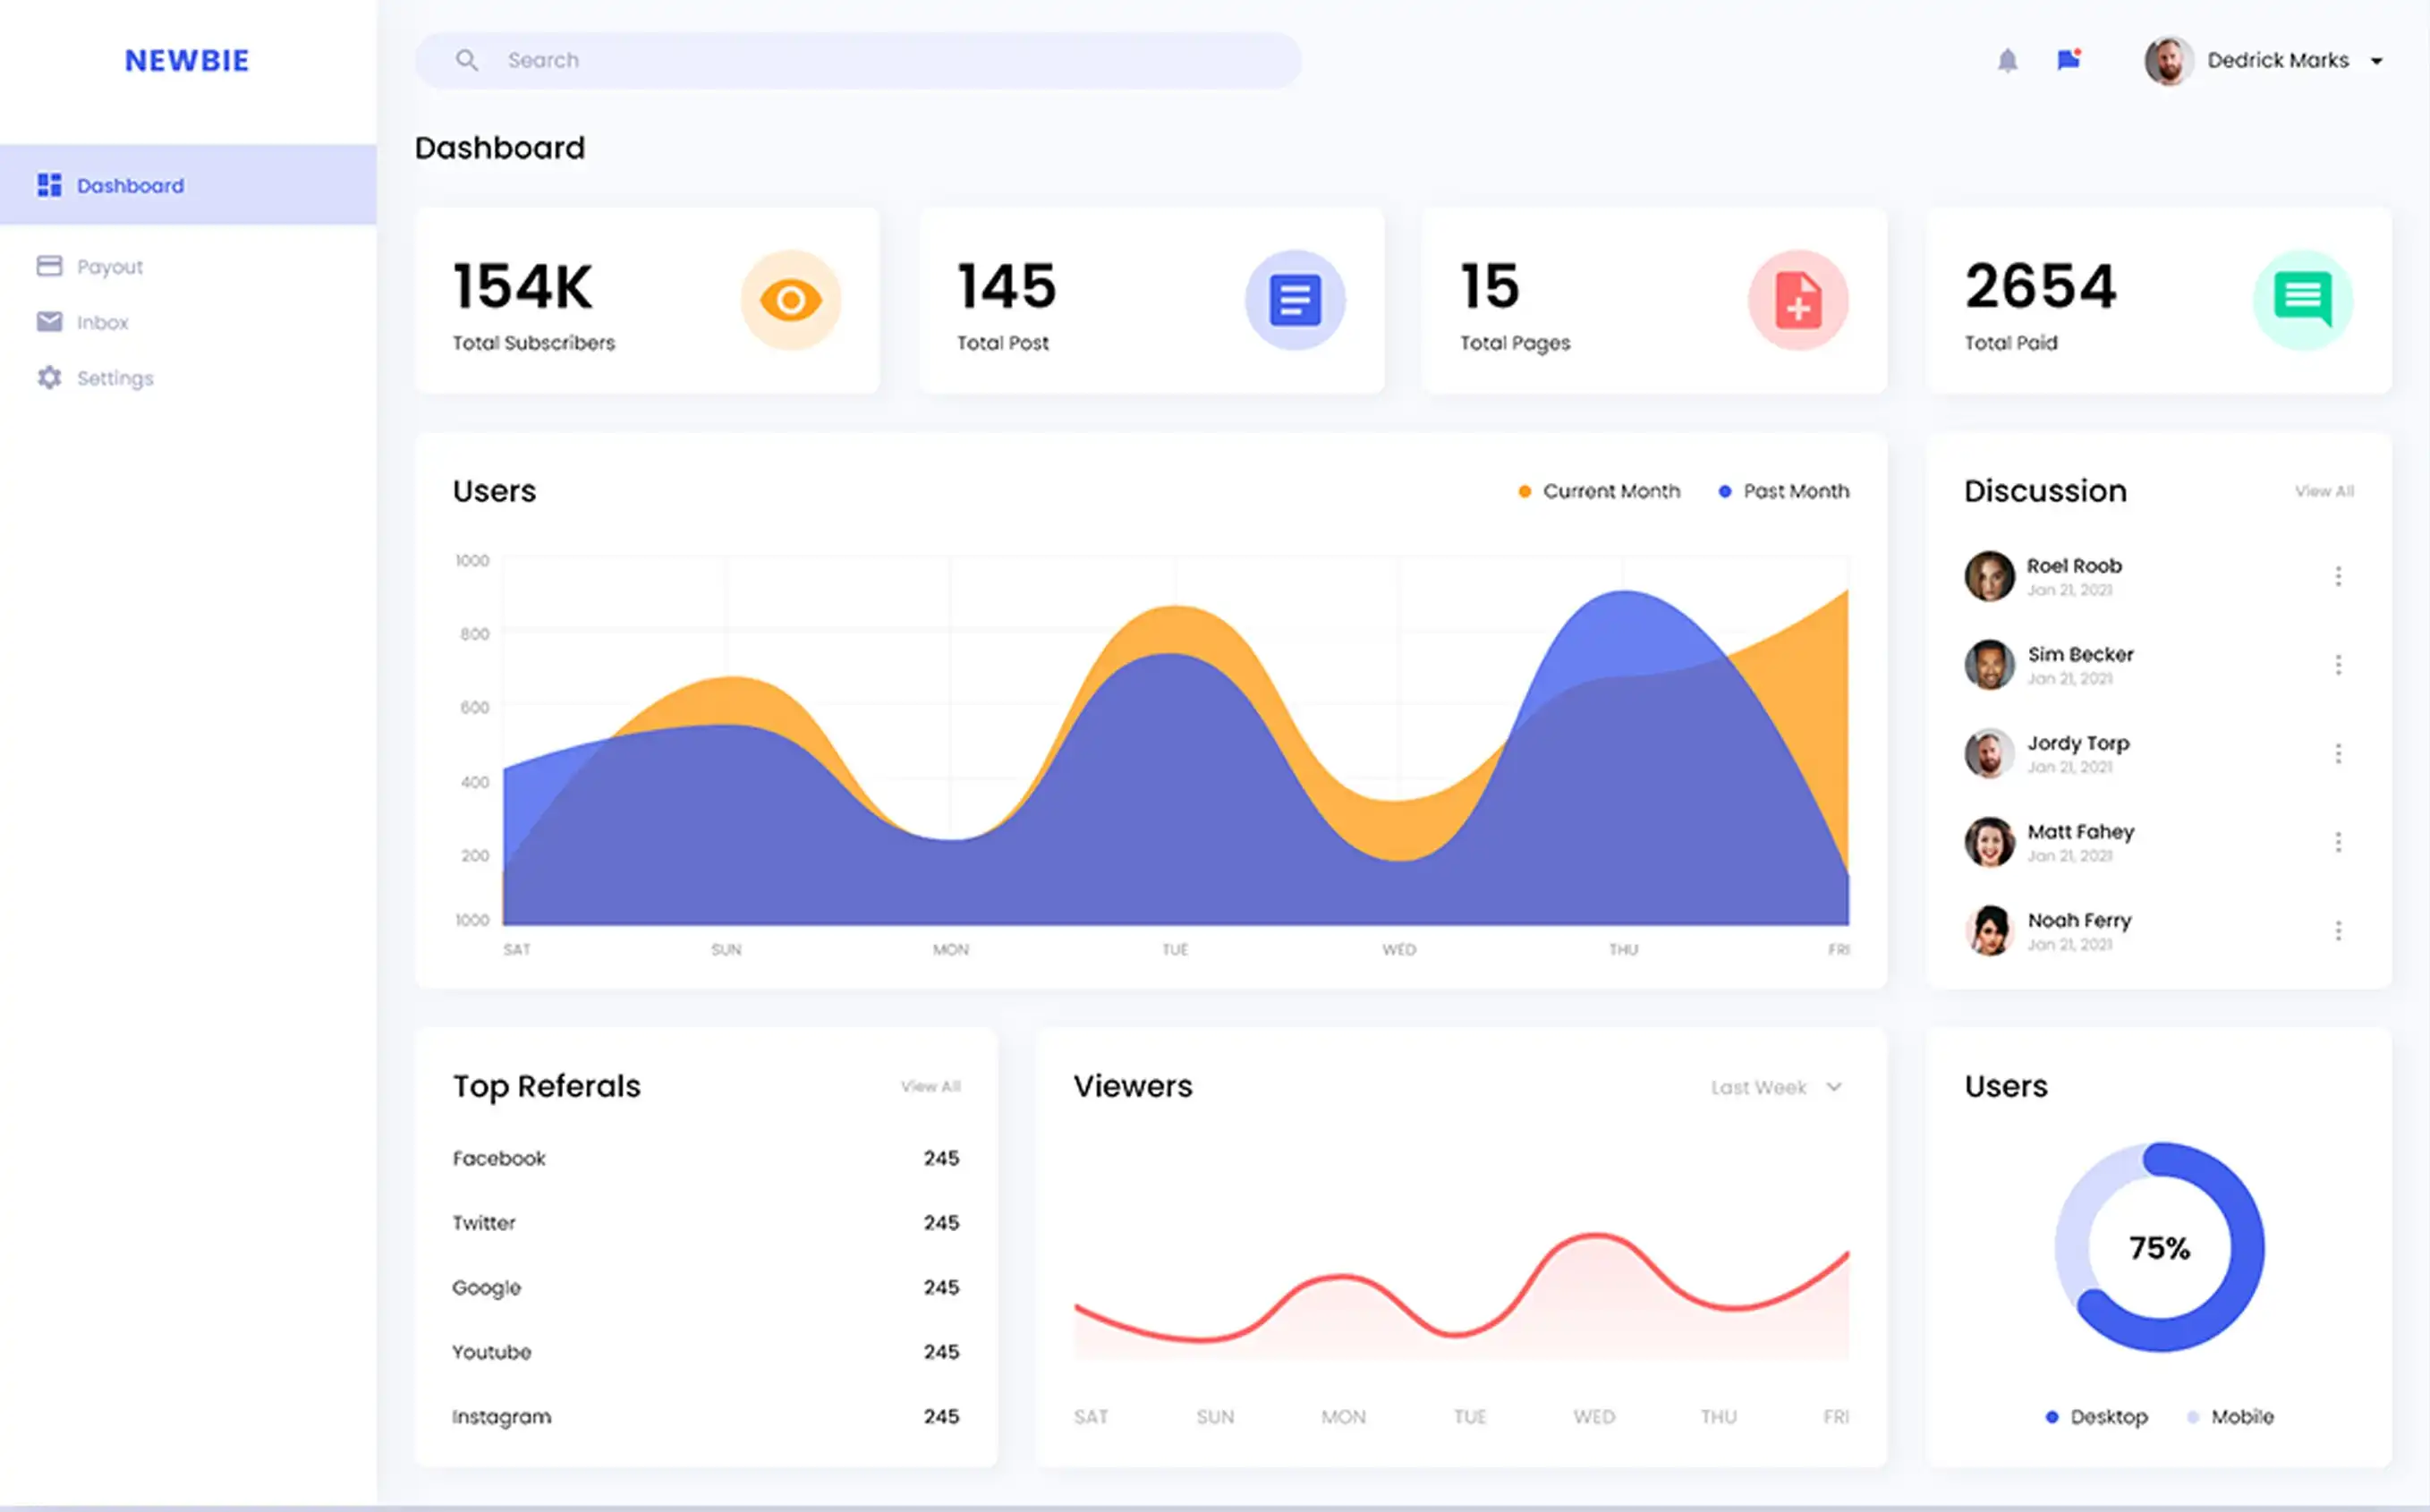
Task: Click the orange eye subscribers icon
Action: (790, 300)
